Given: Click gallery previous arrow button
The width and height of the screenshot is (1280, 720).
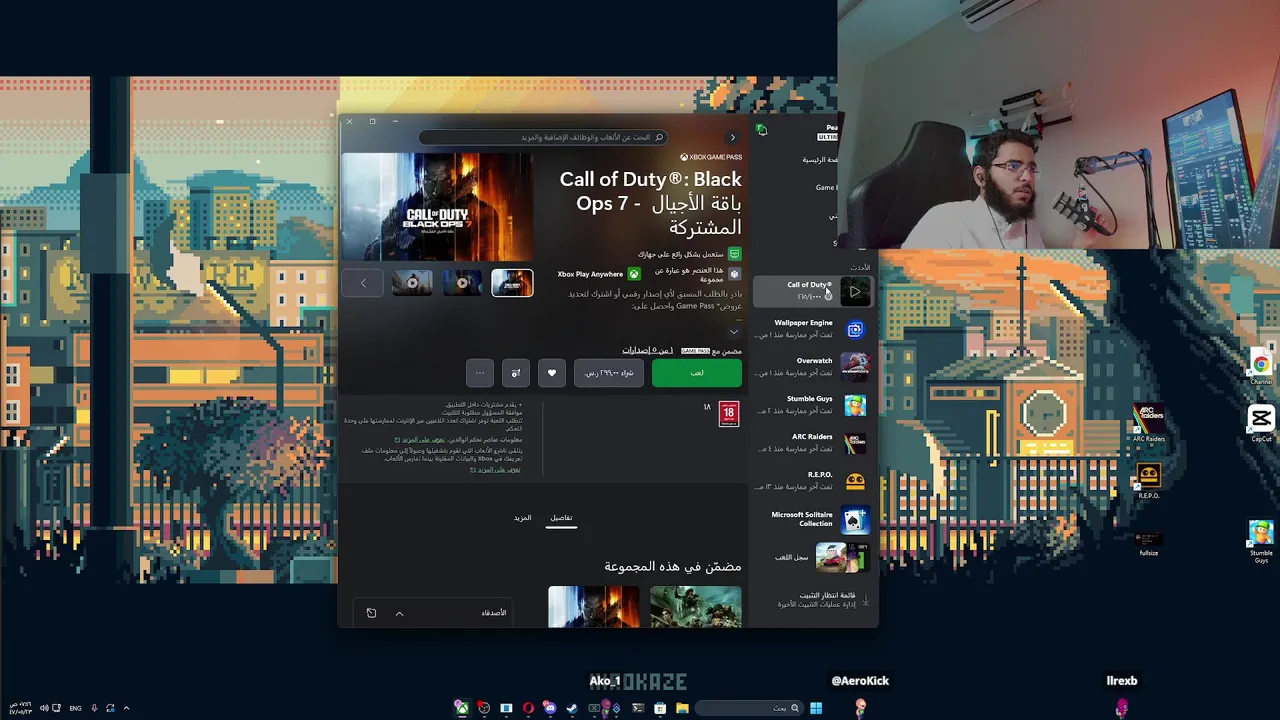Looking at the screenshot, I should point(363,283).
